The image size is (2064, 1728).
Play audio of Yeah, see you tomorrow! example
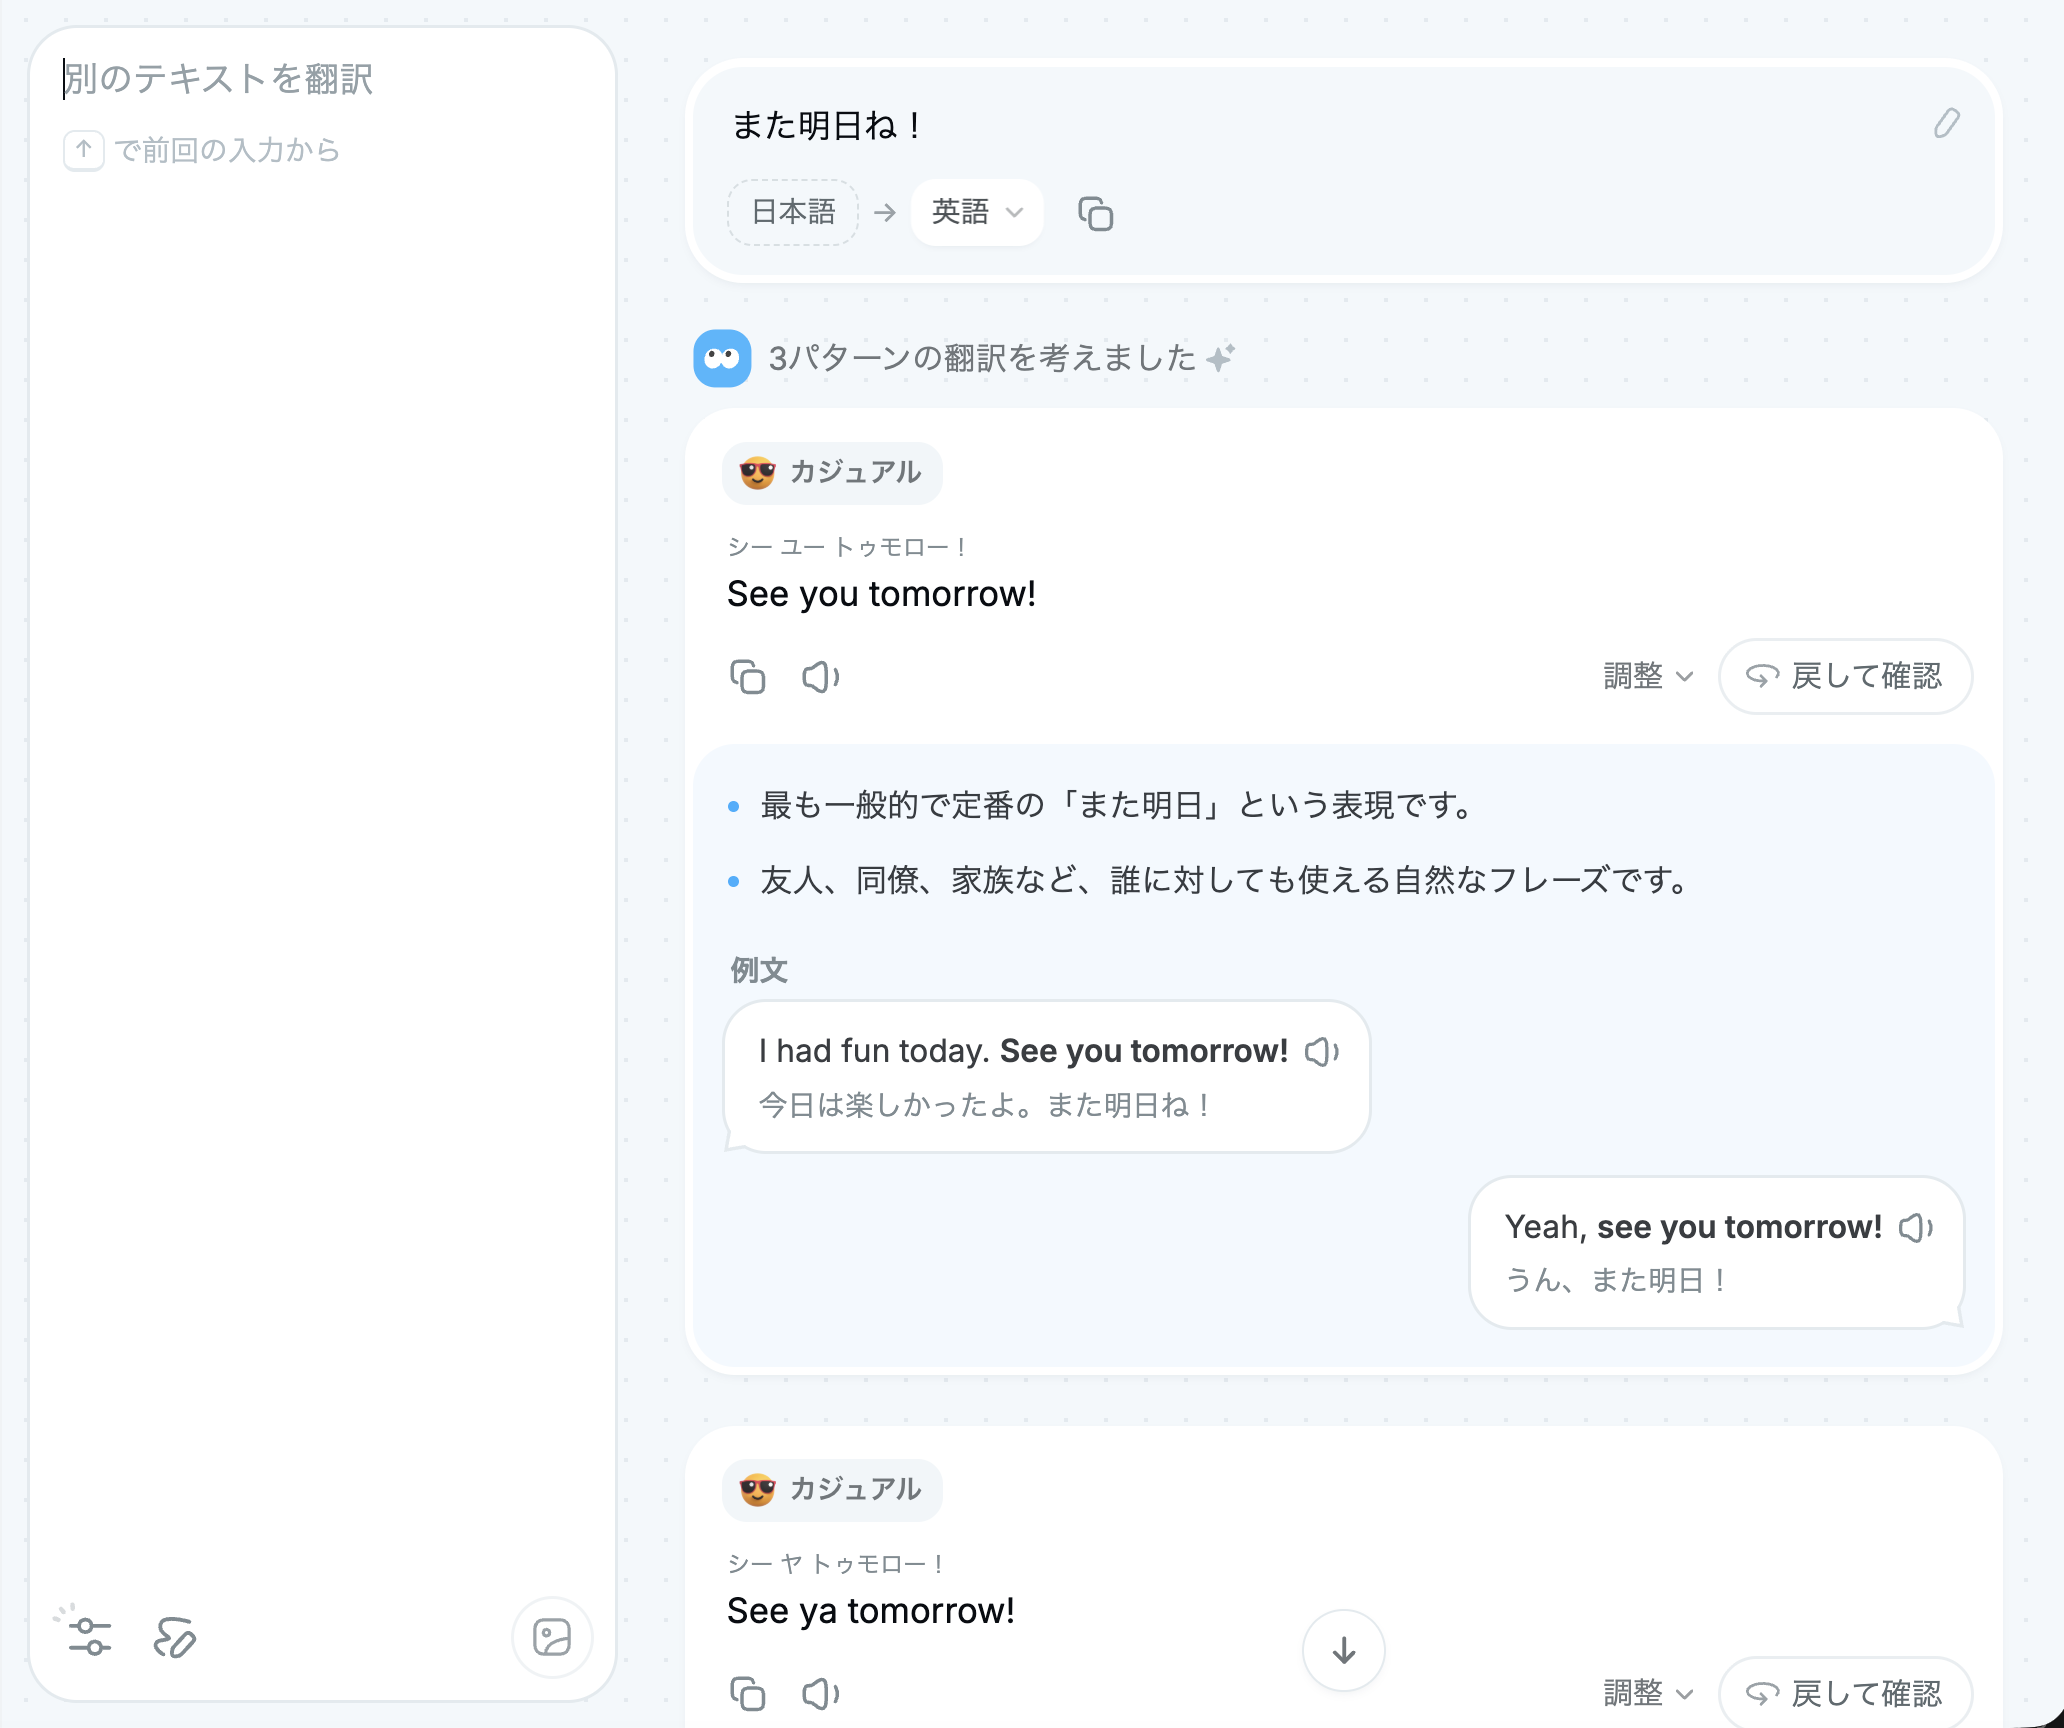click(x=1916, y=1228)
